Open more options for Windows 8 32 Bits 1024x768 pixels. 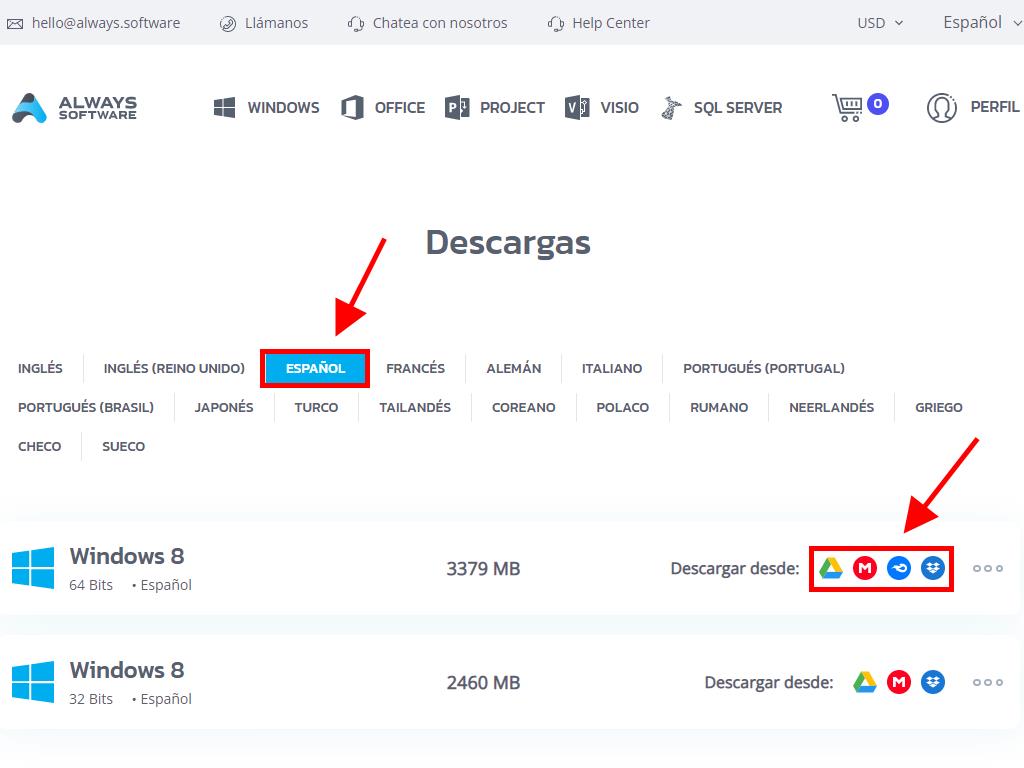[x=987, y=682]
